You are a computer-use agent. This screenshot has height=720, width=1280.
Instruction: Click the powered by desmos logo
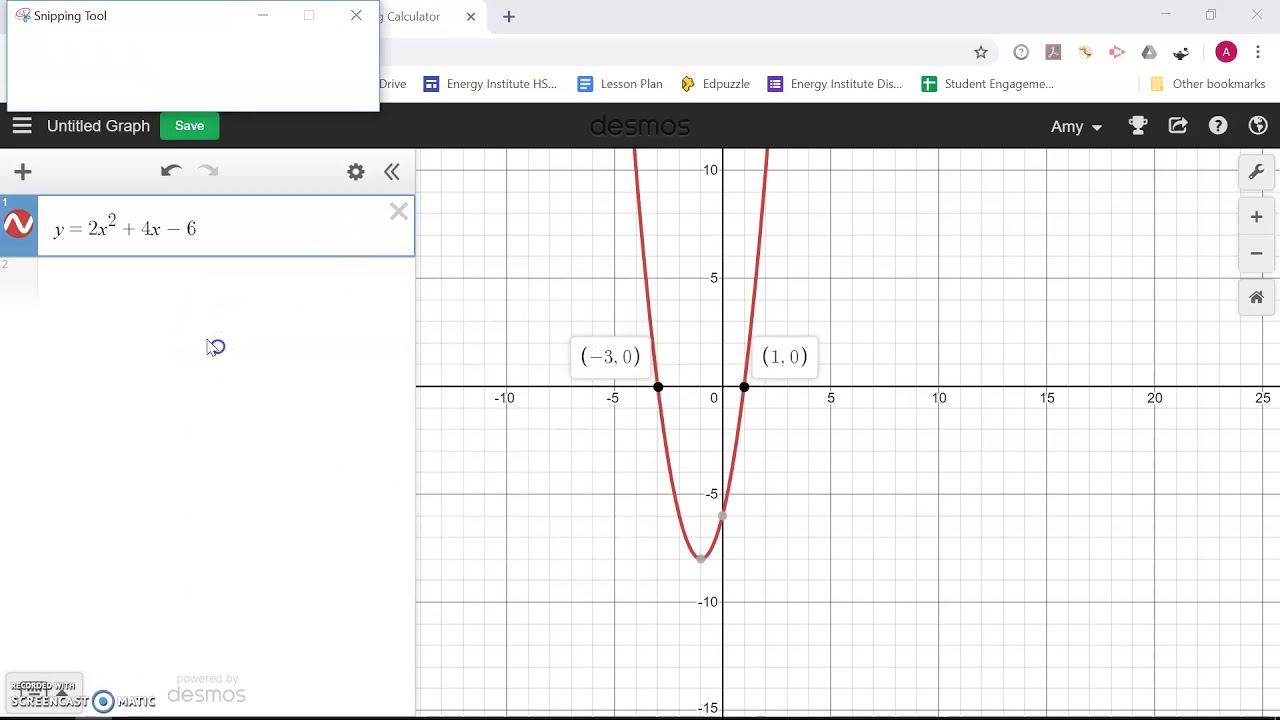click(206, 689)
